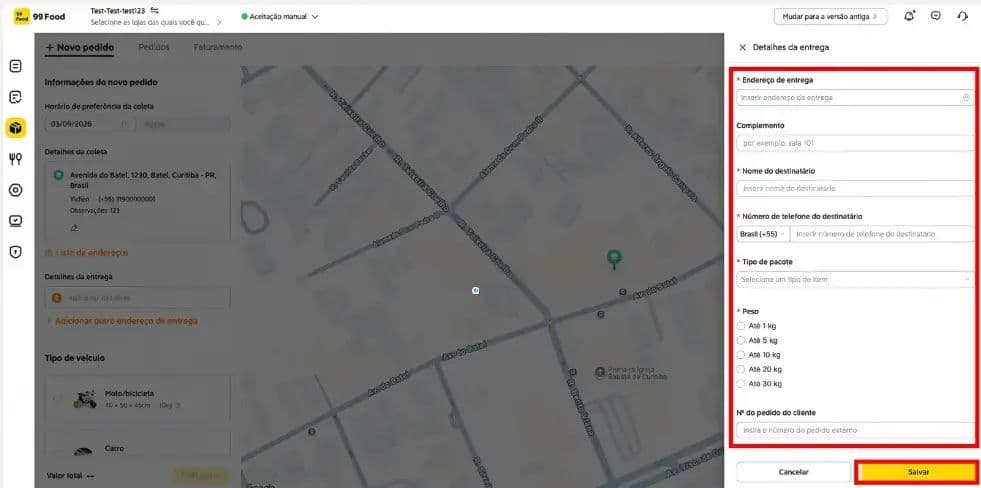This screenshot has width=981, height=488.
Task: Open the orders list icon at sidebar top
Action: tap(16, 66)
